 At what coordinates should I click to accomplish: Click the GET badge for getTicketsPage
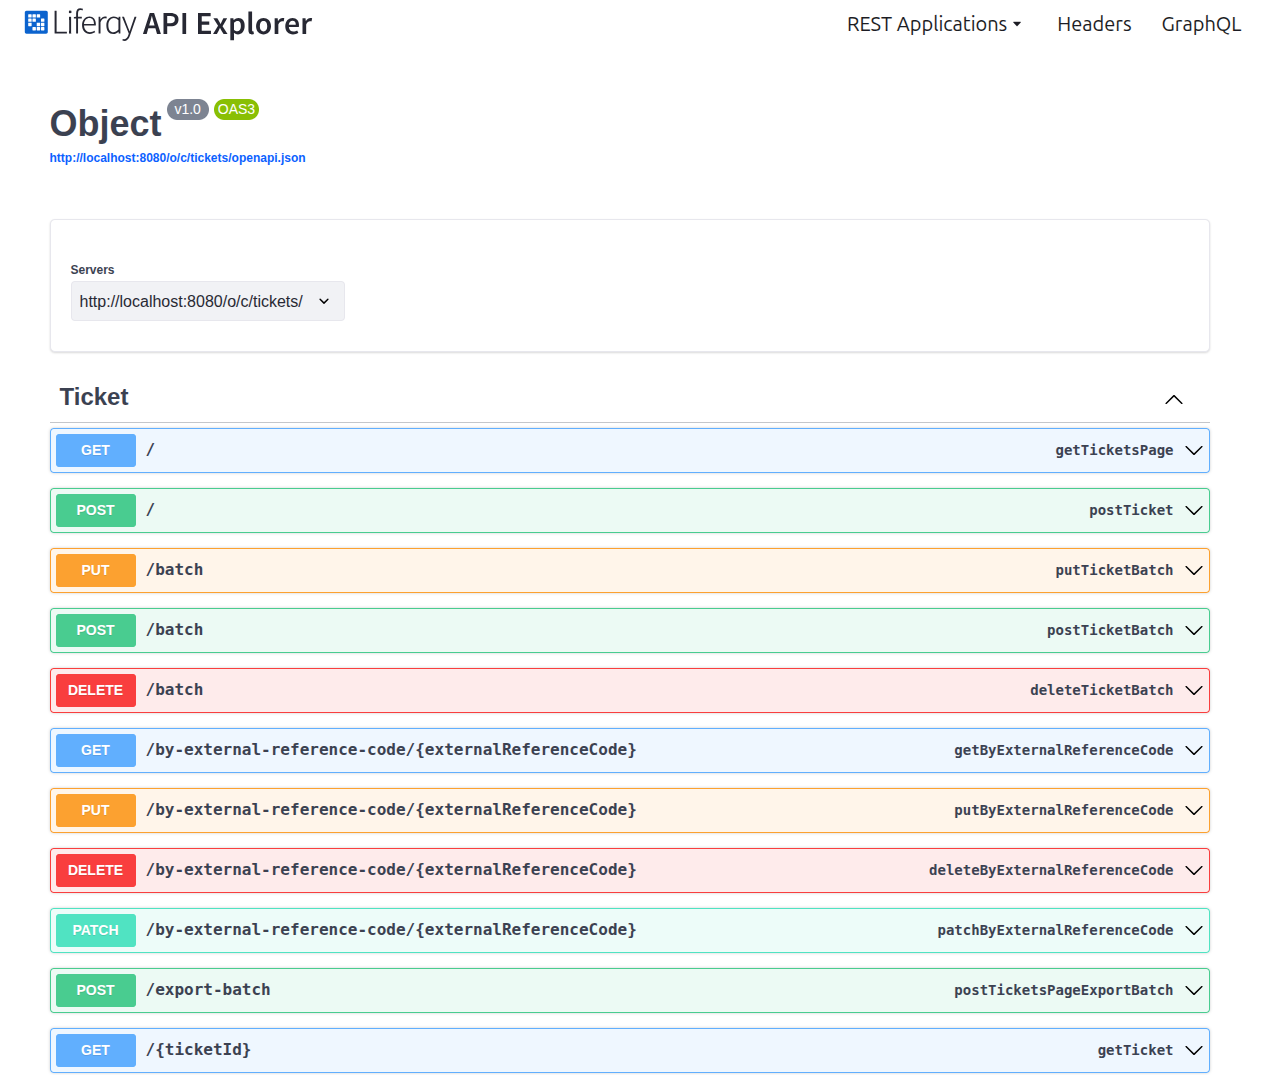click(96, 450)
